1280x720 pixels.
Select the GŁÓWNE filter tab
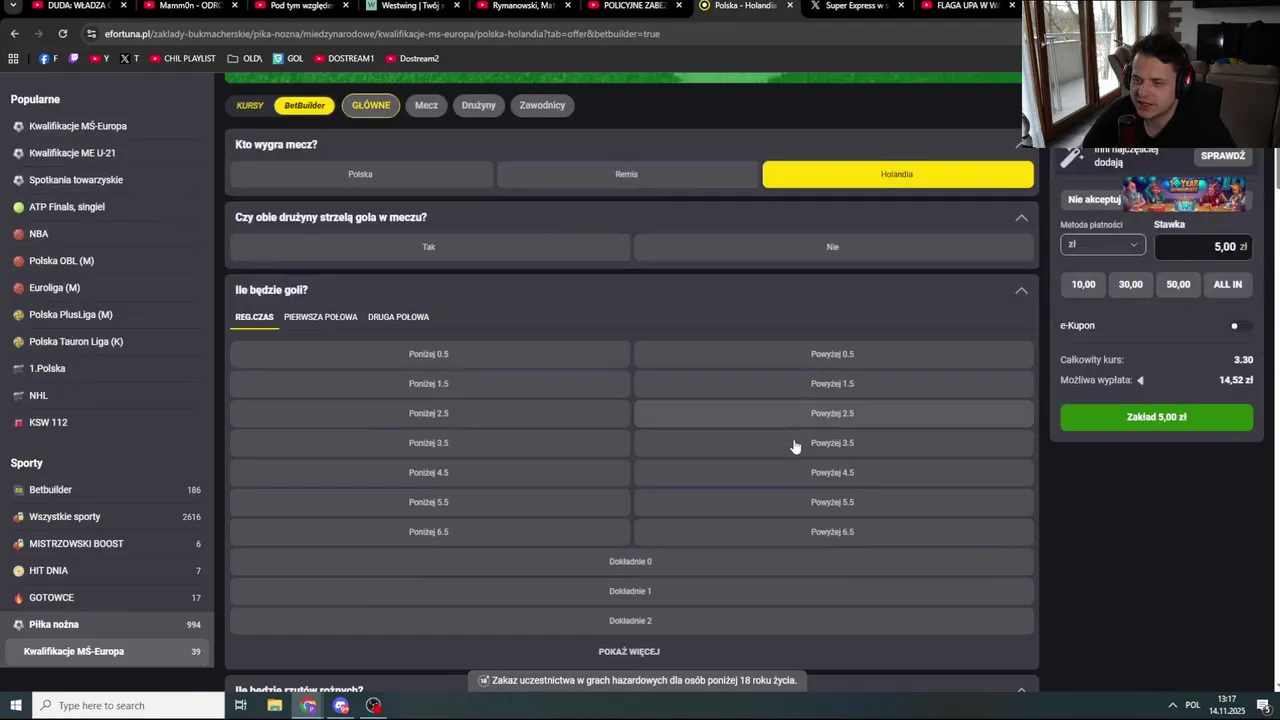pyautogui.click(x=371, y=105)
